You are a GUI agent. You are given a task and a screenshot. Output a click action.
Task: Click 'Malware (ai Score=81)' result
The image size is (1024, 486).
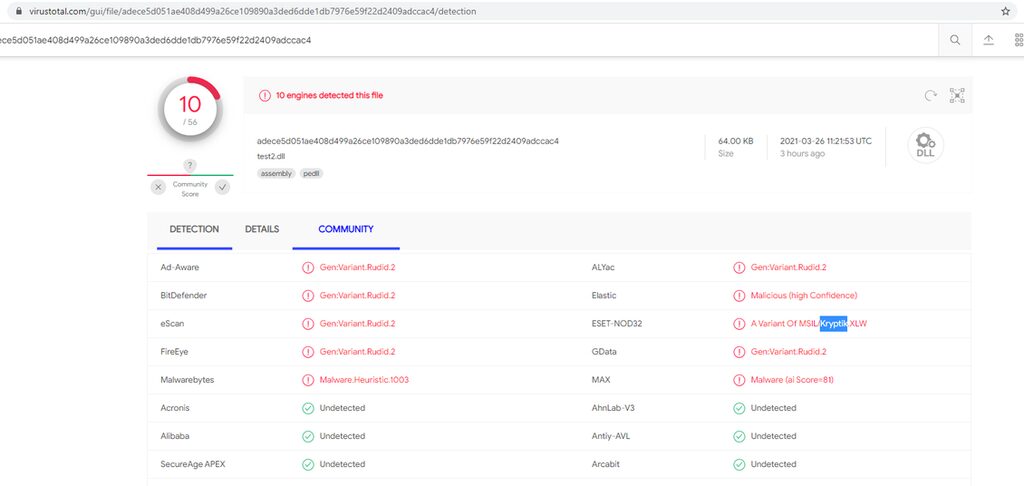click(792, 380)
